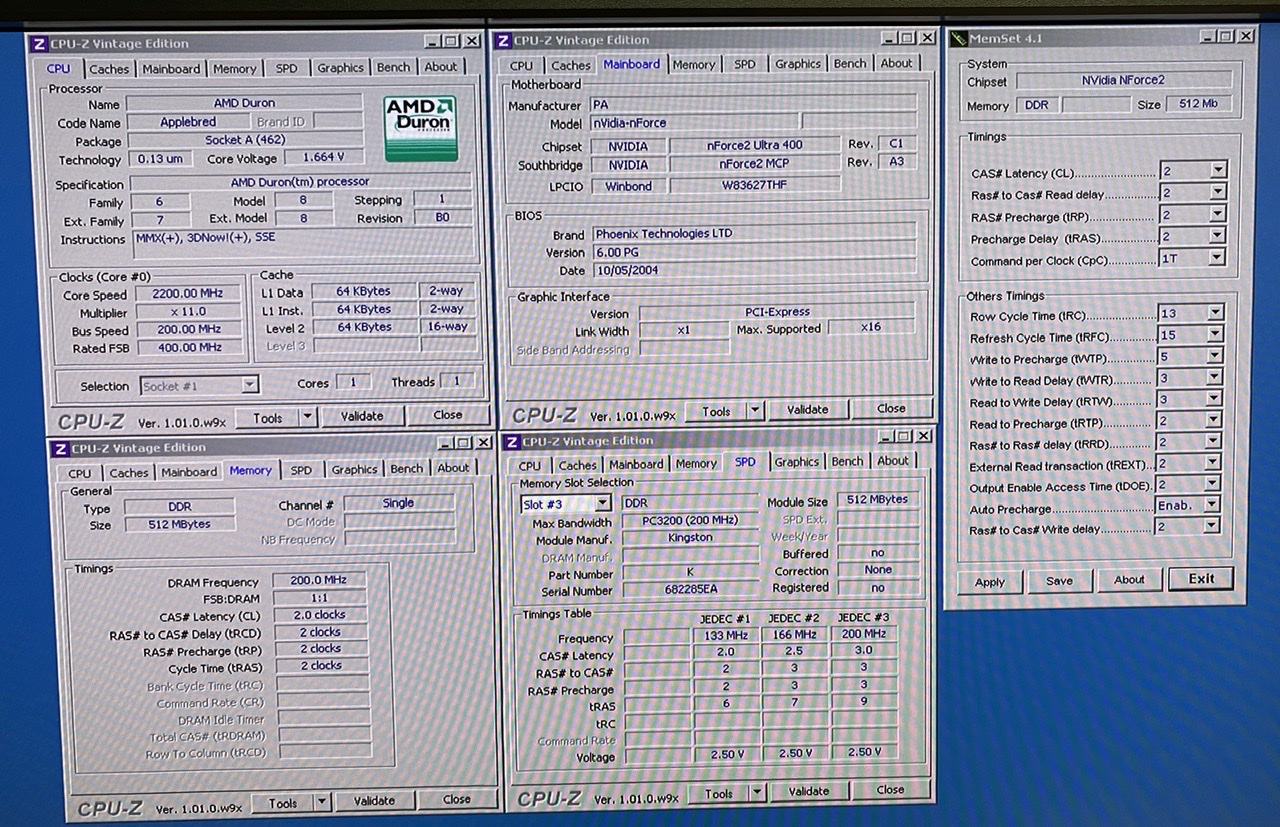Click Tools button in the CPU window
This screenshot has width=1280, height=827.
268,418
